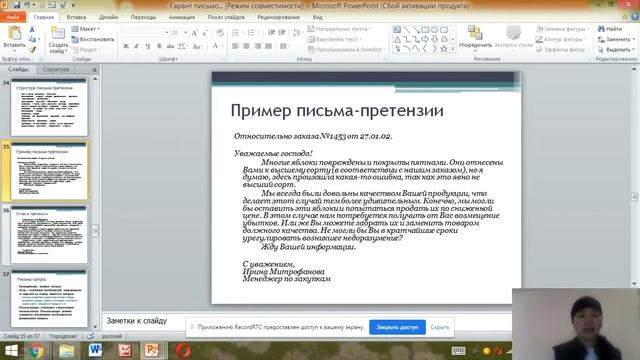Toggle text shadow formatting

[159, 46]
